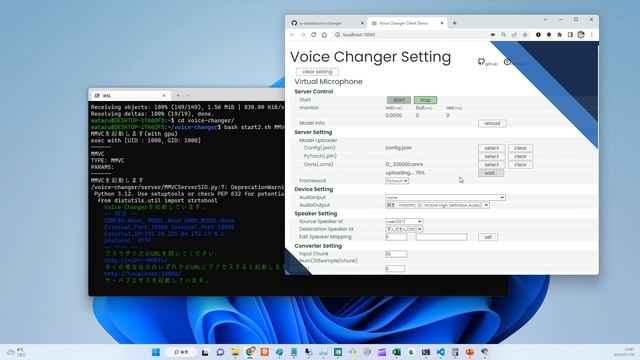Viewport: 640px width, 360px height.
Task: Open Excel from taskbar
Action: [x=396, y=352]
